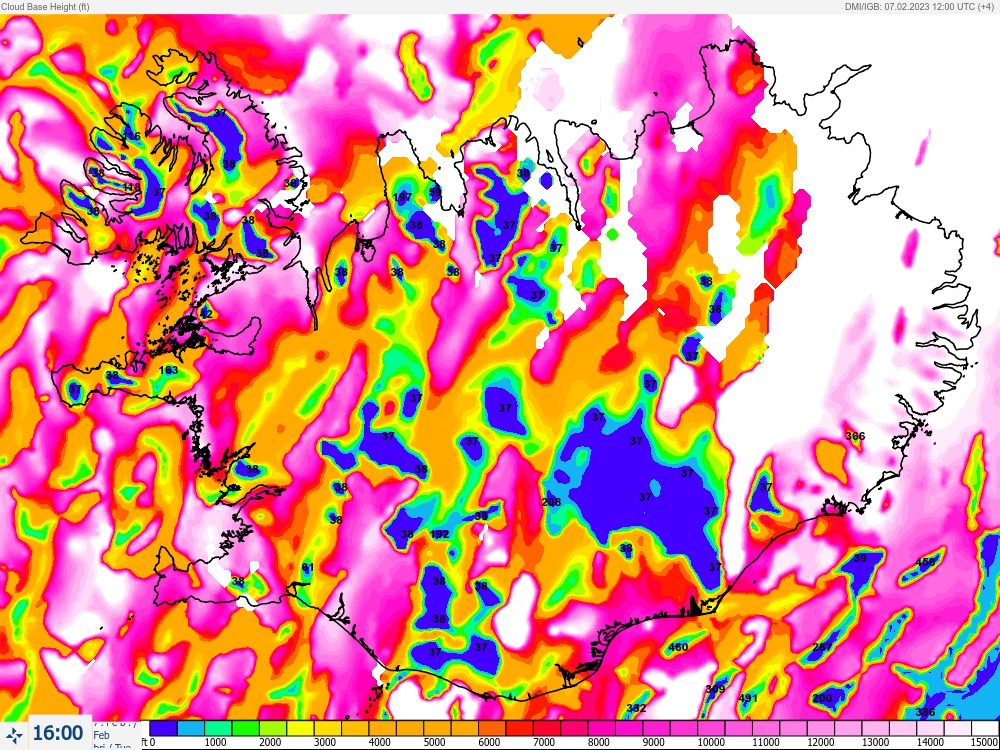Click the 192 value on the map

tap(440, 534)
